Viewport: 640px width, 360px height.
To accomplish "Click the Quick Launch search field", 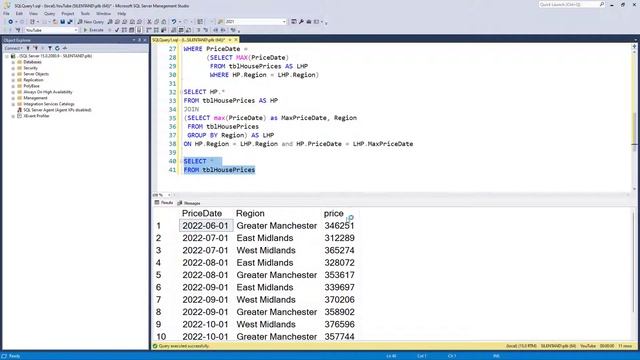I will [571, 4].
